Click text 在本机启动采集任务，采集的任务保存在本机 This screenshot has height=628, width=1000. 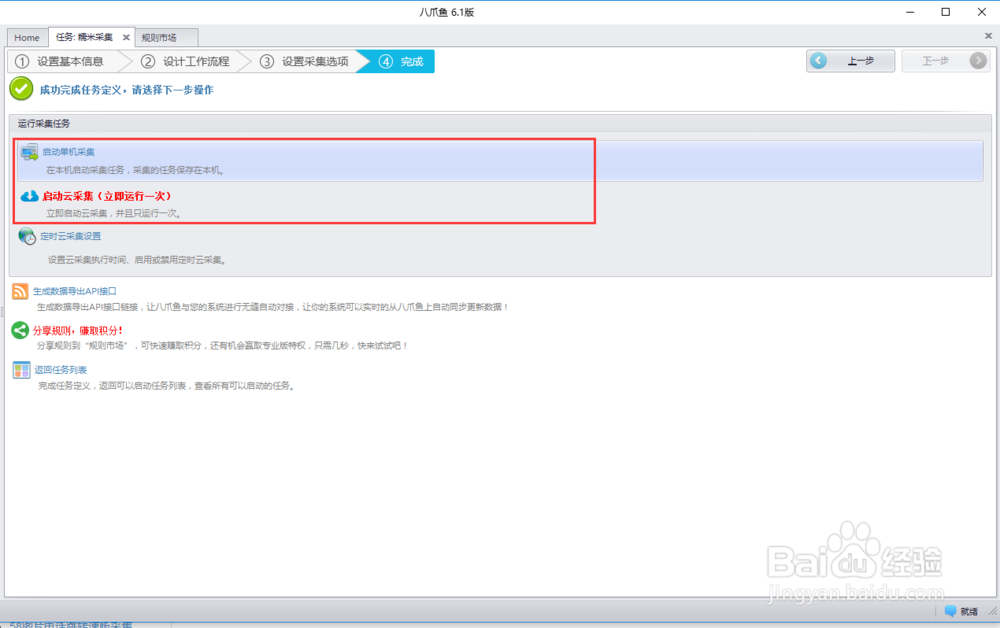(x=135, y=170)
